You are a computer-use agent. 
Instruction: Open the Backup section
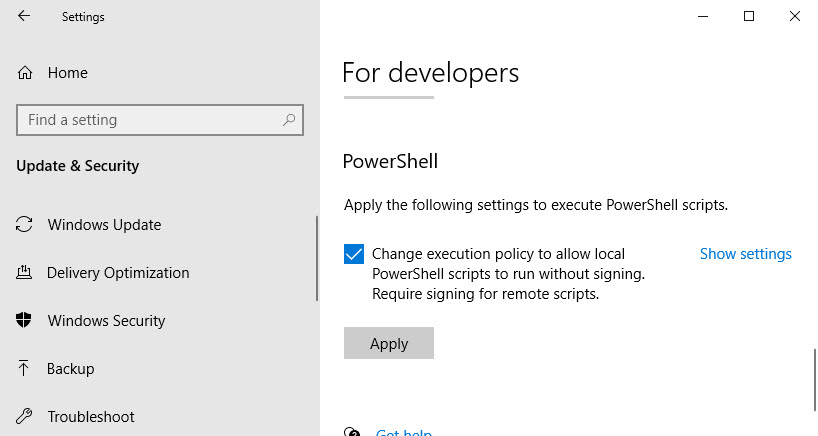tap(70, 369)
